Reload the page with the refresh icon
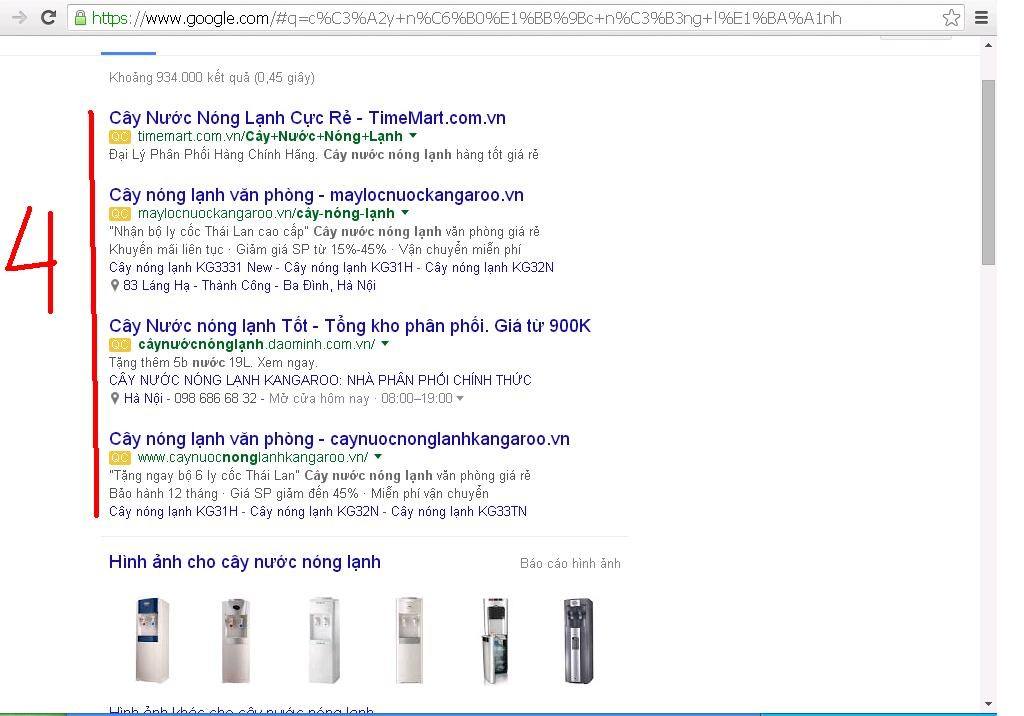 pos(48,18)
